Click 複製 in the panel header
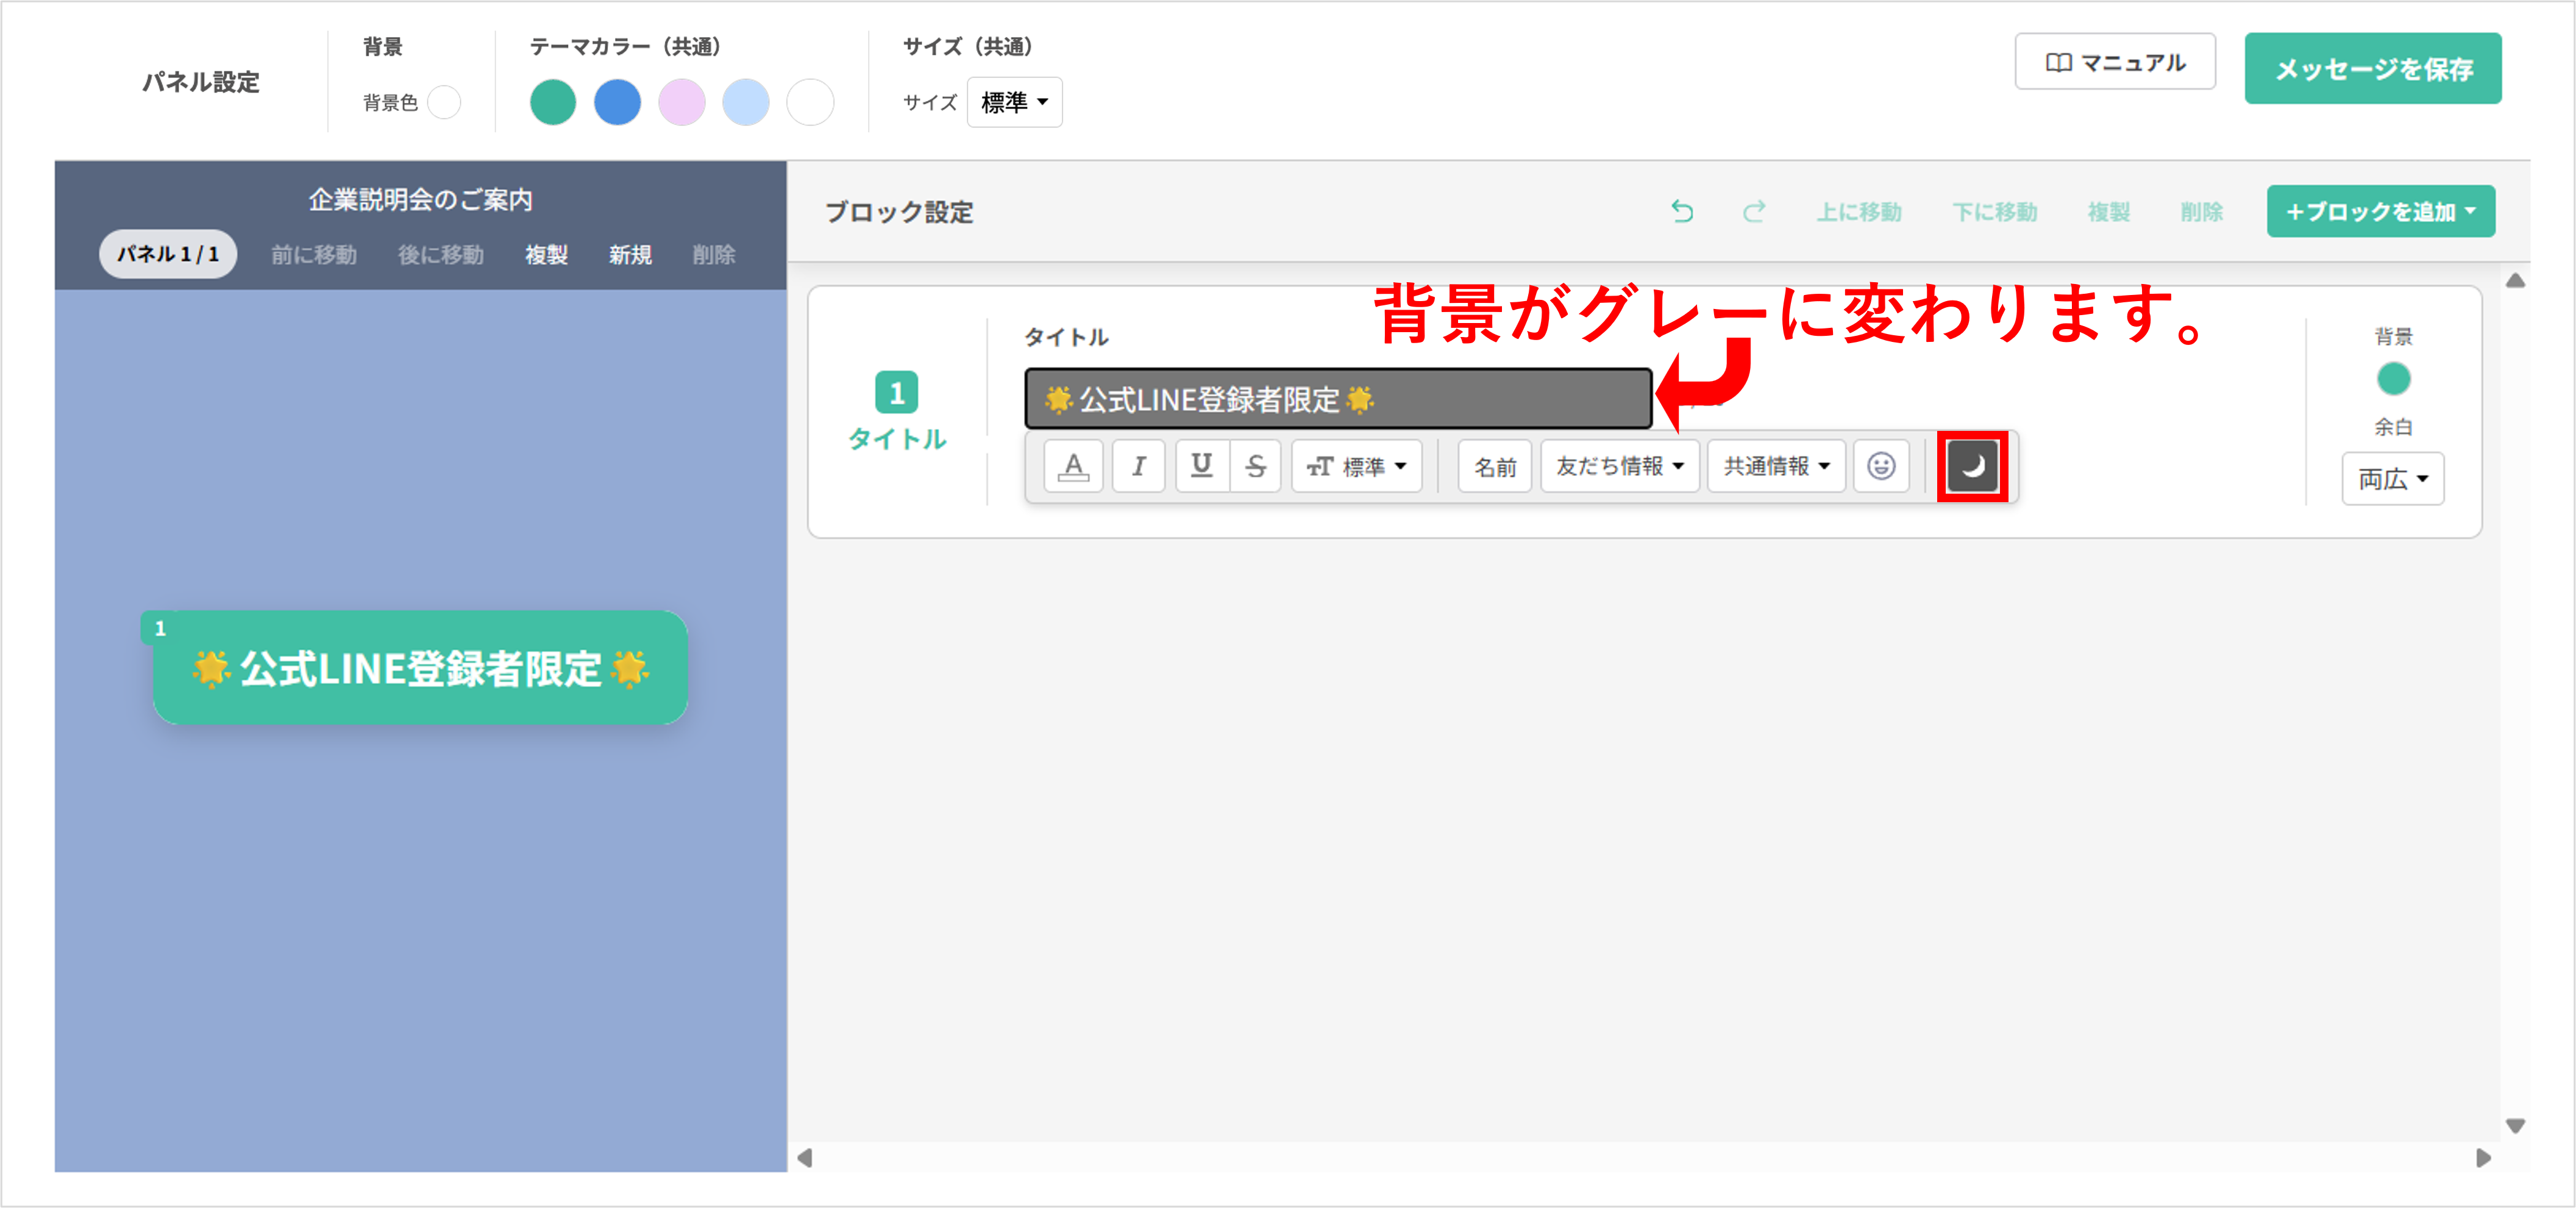The height and width of the screenshot is (1208, 2576). [546, 255]
